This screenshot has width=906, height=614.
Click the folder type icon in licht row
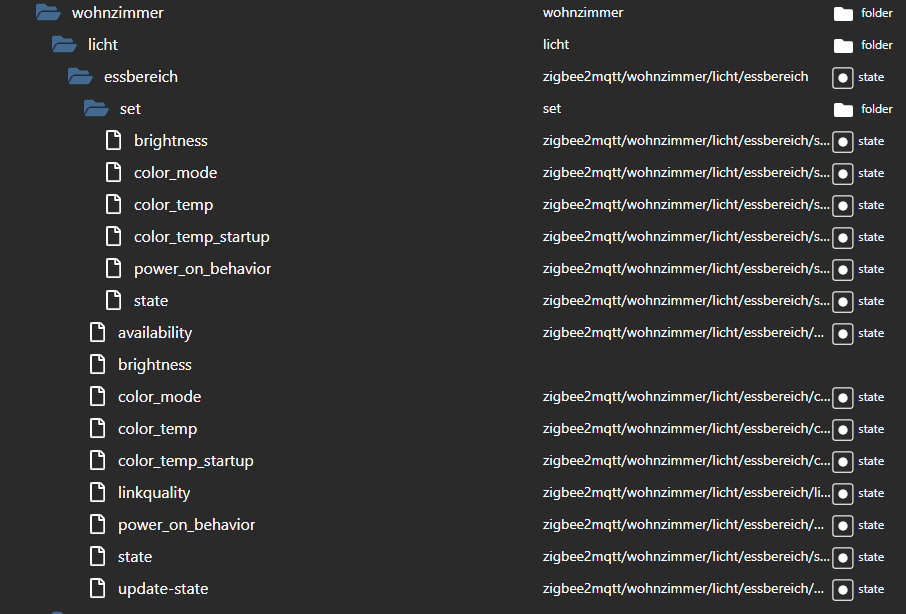pos(843,45)
